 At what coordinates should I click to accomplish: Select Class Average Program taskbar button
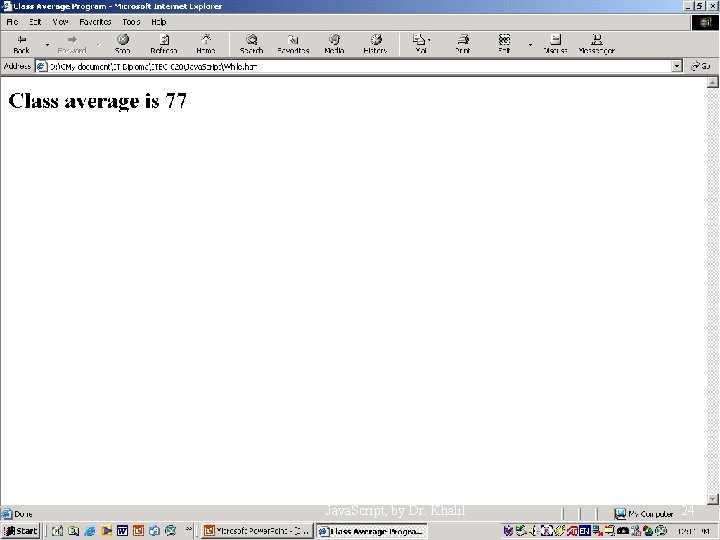point(371,531)
